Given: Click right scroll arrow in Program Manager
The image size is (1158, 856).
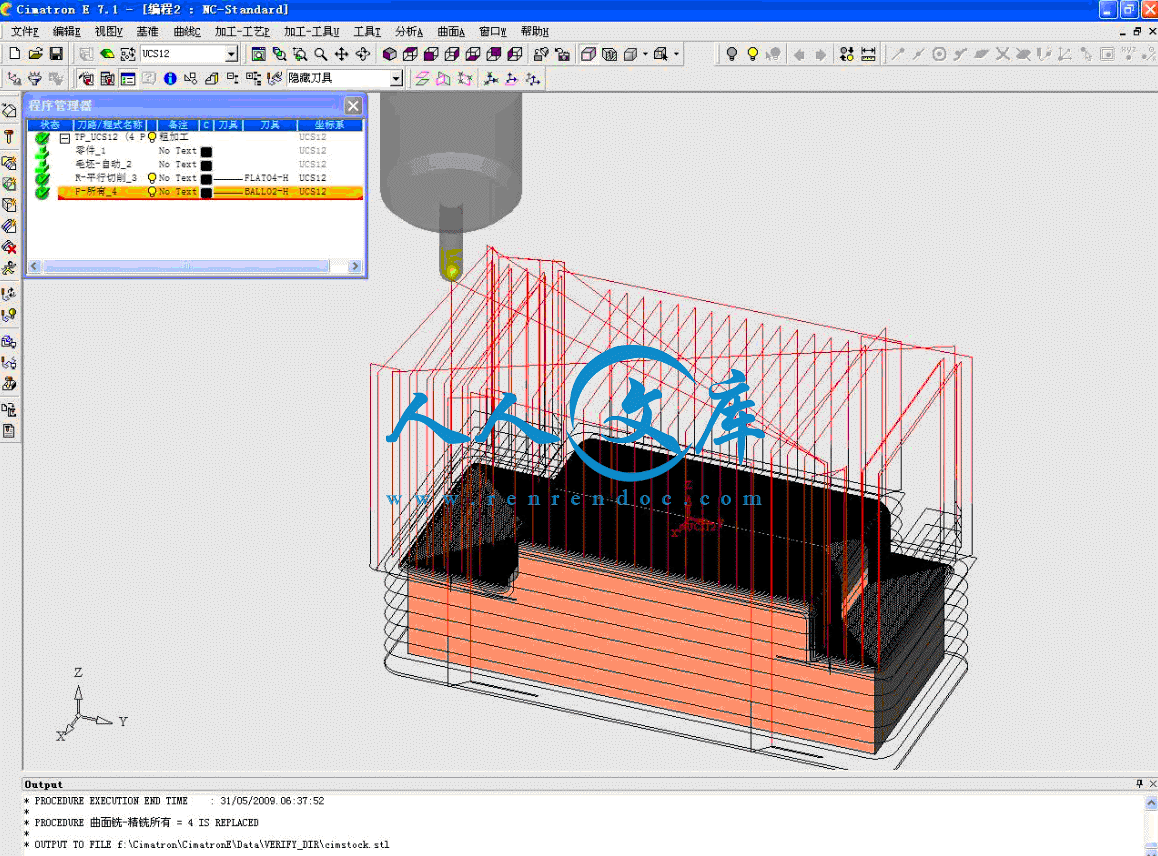Looking at the screenshot, I should pyautogui.click(x=355, y=266).
